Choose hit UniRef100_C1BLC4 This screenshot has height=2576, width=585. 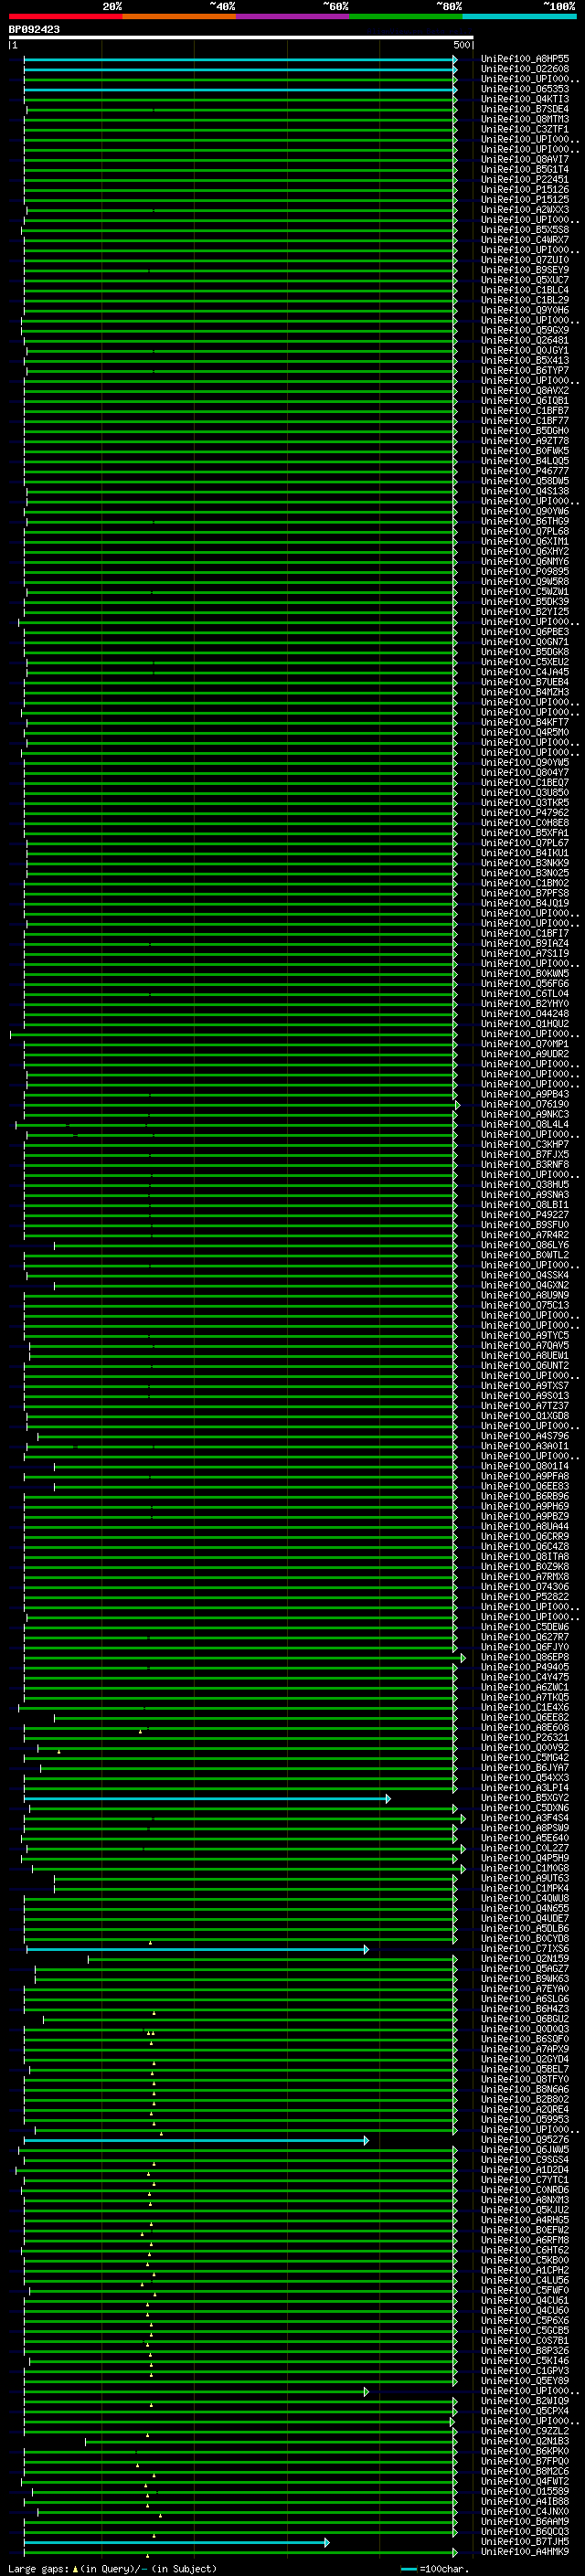point(525,290)
